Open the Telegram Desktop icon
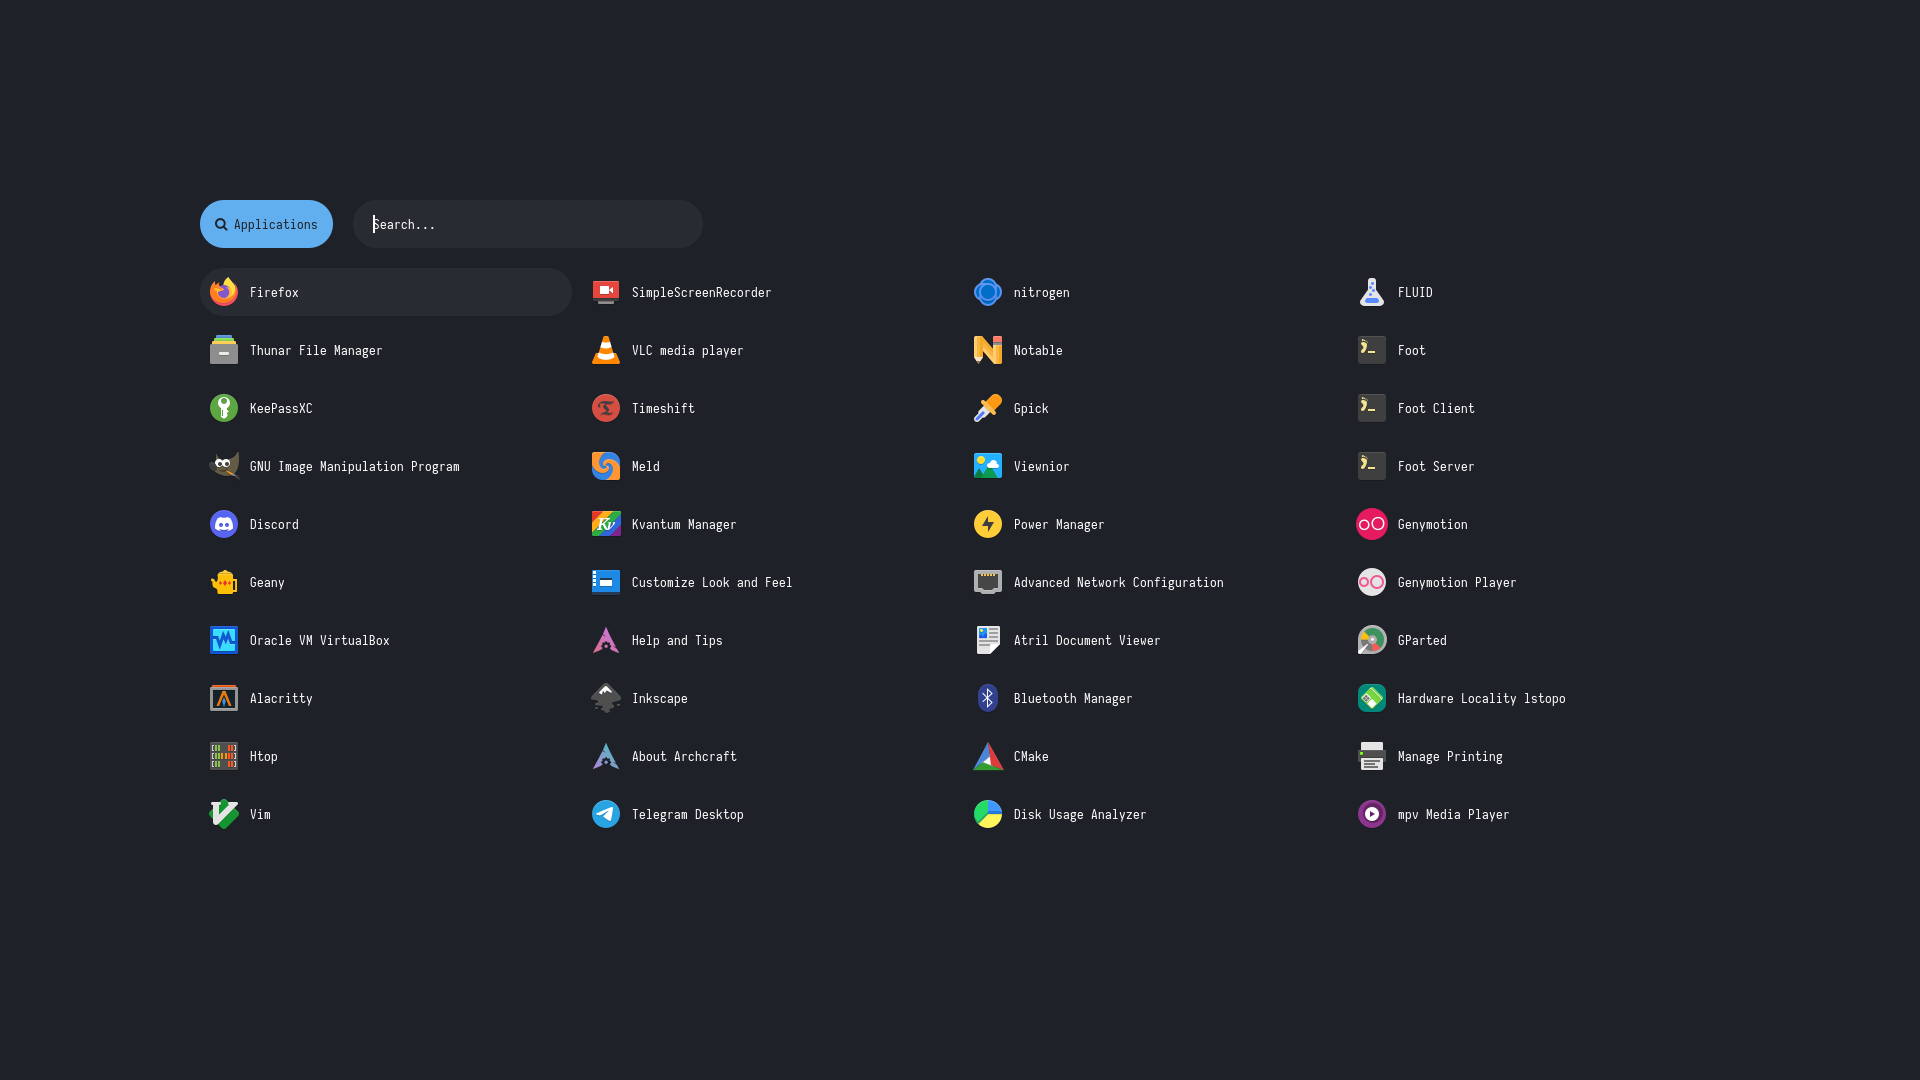The image size is (1920, 1080). pyautogui.click(x=606, y=814)
